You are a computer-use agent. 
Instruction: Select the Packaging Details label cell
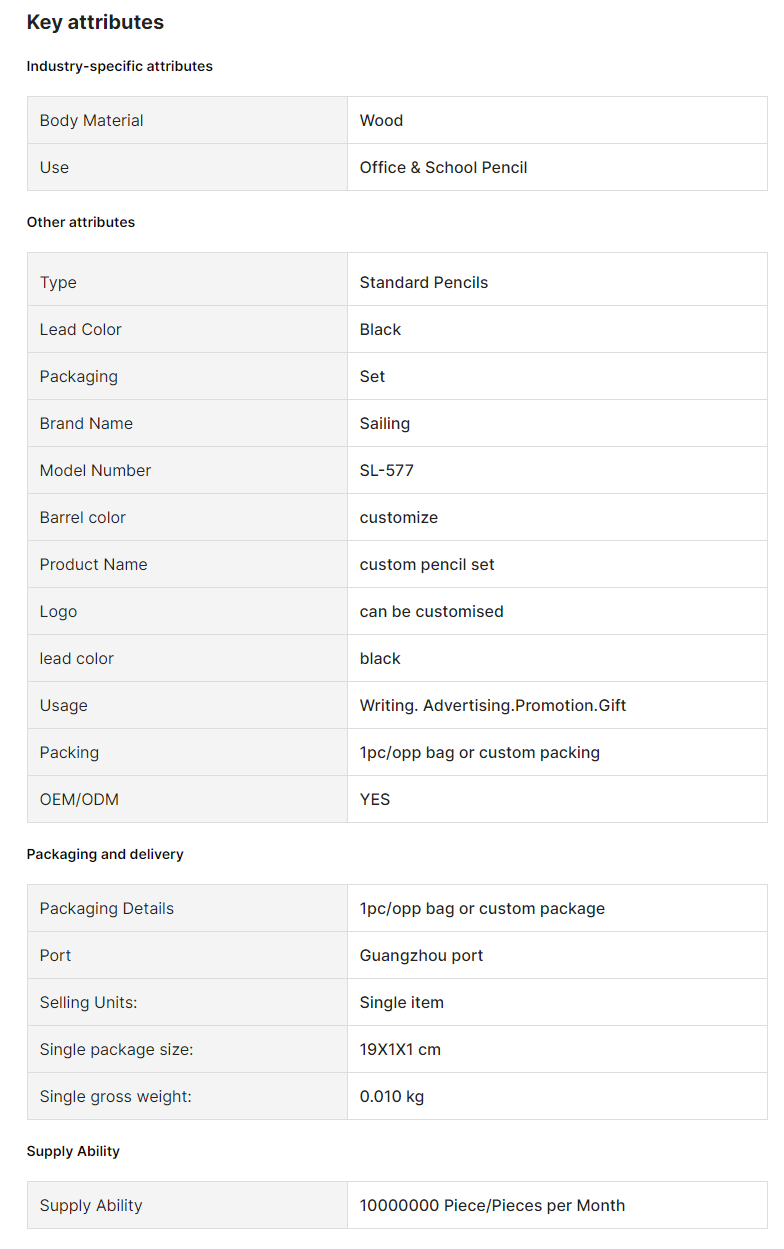click(187, 908)
